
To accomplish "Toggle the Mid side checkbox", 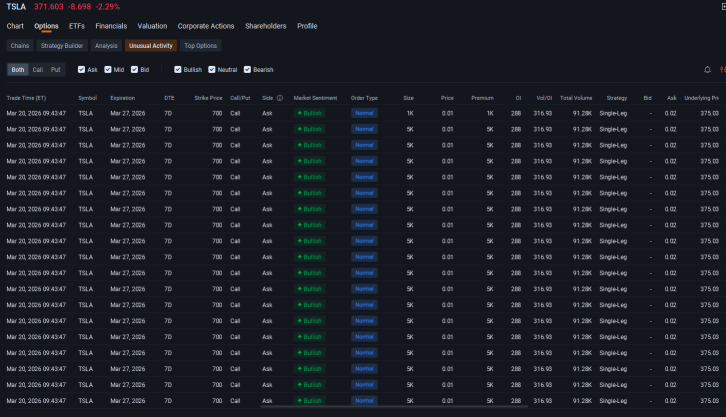I will click(x=108, y=69).
